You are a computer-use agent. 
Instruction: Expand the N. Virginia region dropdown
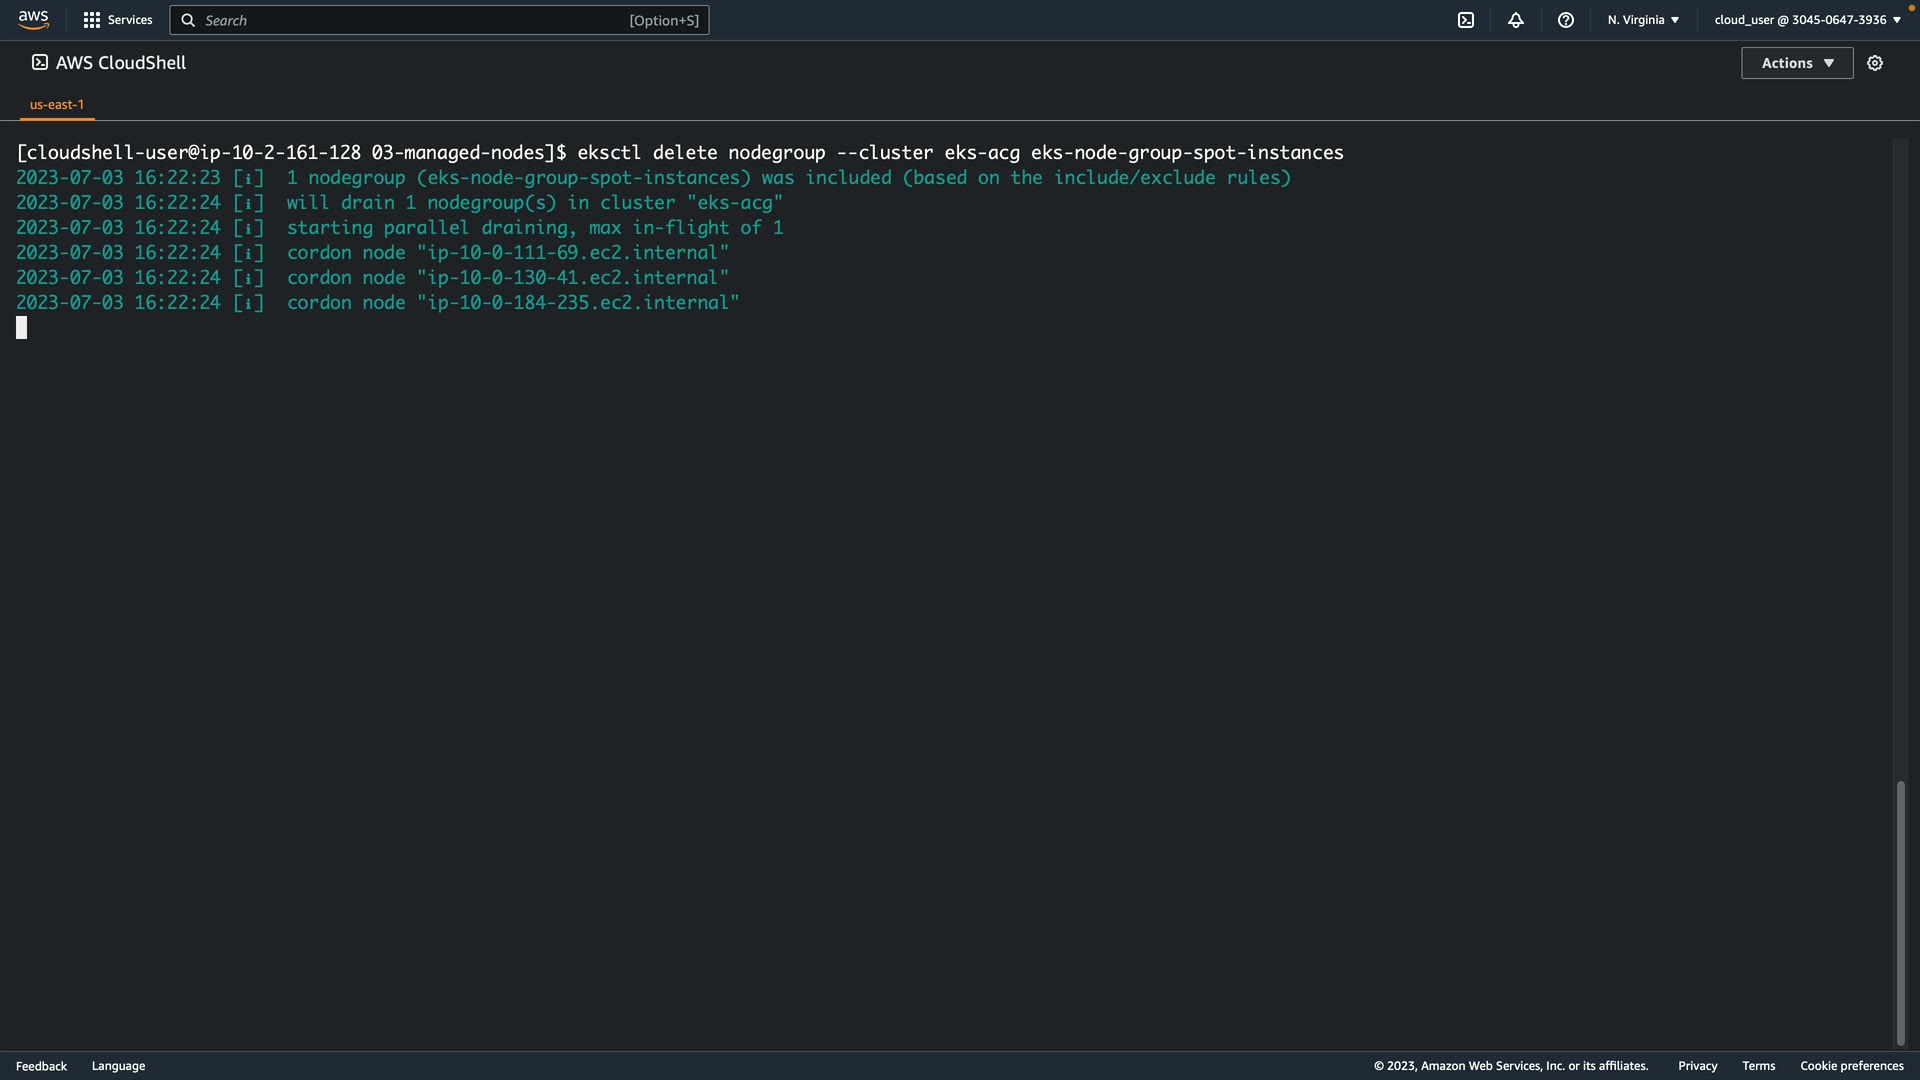coord(1643,20)
